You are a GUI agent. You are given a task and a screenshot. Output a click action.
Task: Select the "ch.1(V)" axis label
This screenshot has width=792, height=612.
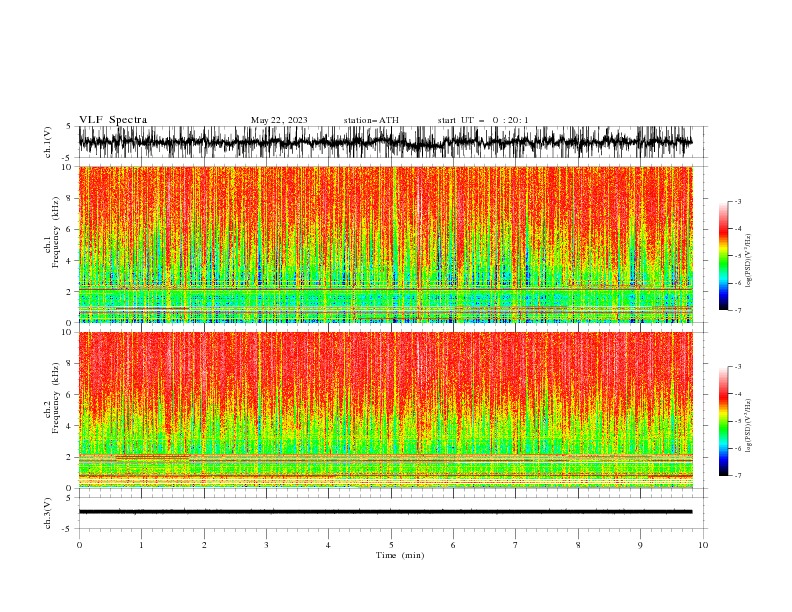(48, 142)
